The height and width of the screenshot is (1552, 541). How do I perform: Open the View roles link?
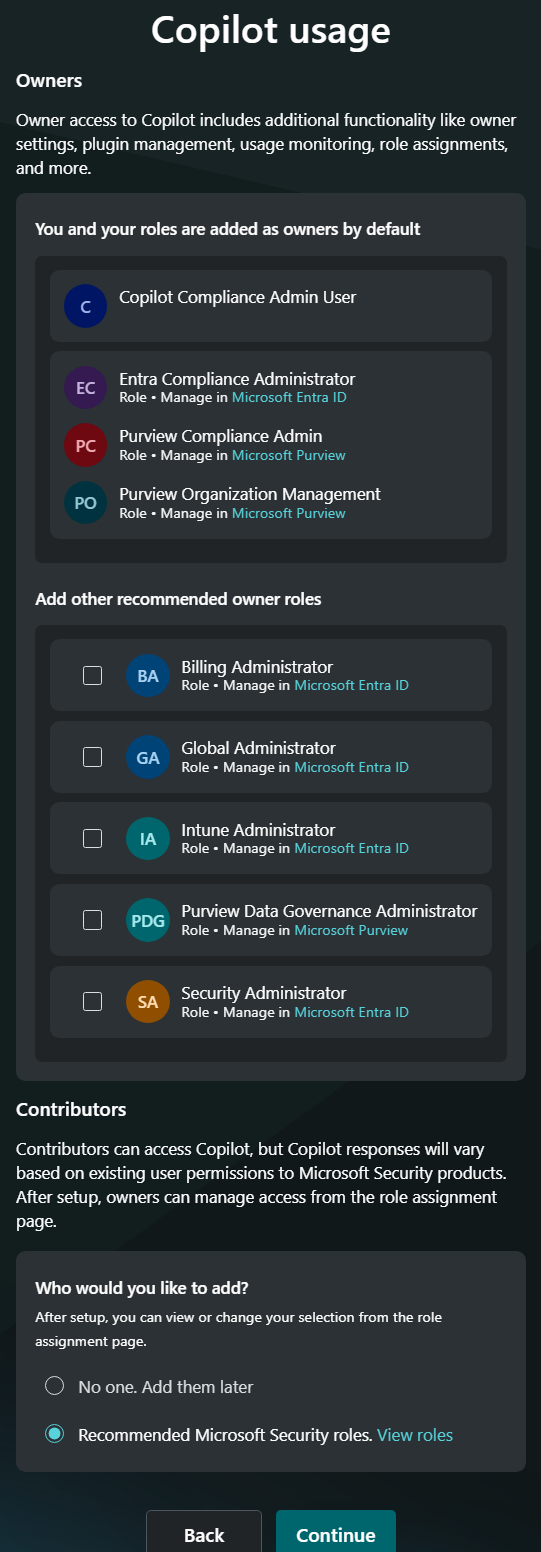tap(415, 1435)
